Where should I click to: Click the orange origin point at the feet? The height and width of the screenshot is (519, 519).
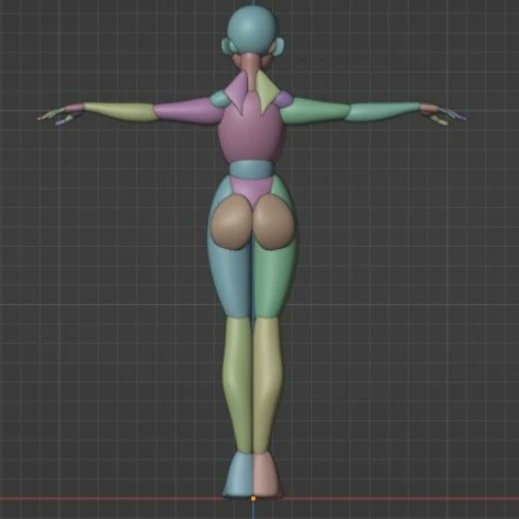click(x=253, y=499)
